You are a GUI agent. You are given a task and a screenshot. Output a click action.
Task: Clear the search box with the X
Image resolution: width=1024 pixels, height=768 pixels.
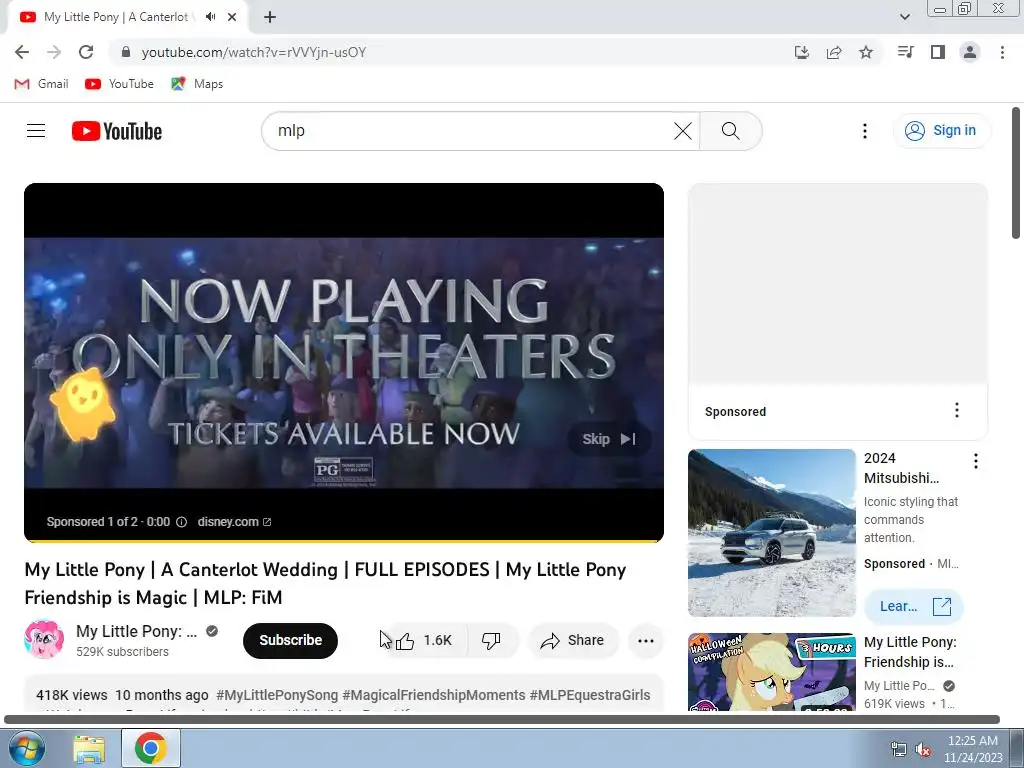coord(682,131)
